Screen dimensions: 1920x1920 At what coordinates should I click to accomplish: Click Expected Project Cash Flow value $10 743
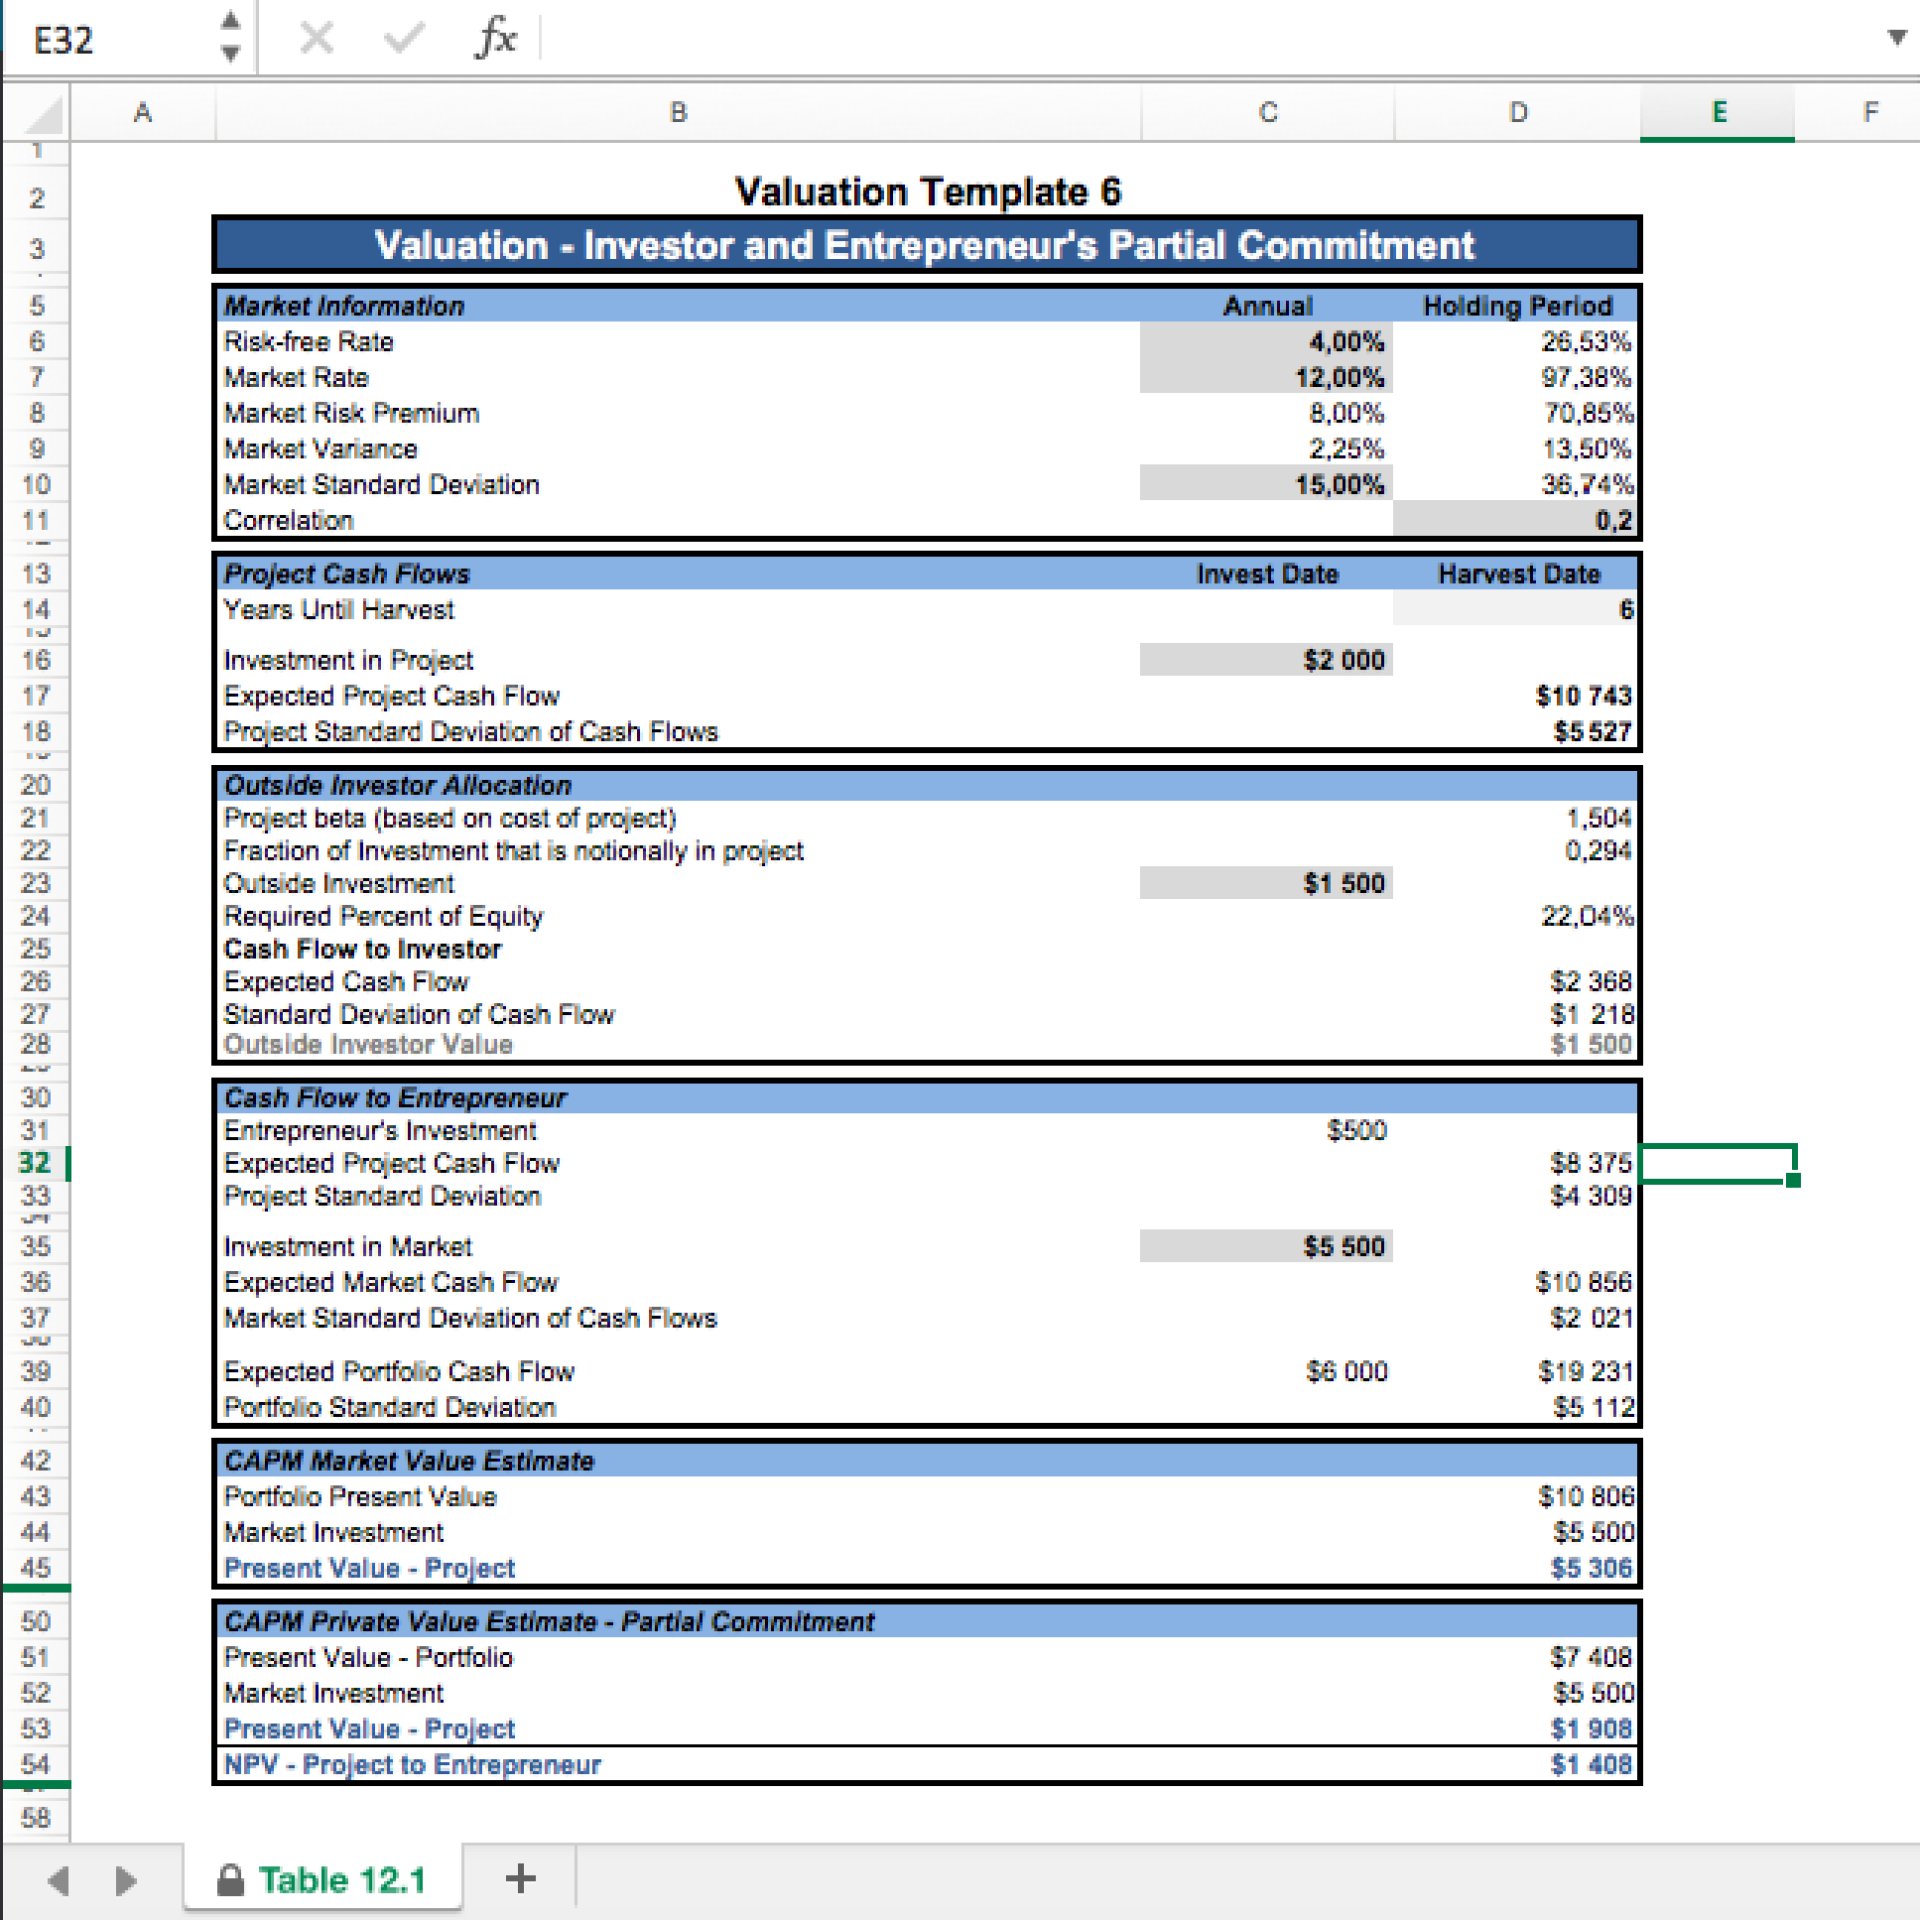[1583, 696]
